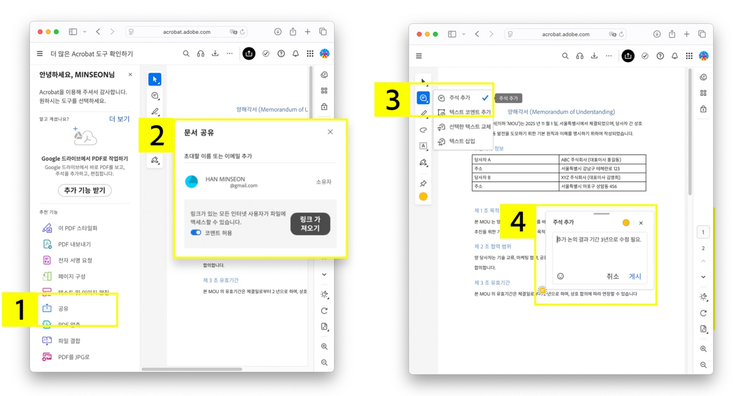750x396 pixels.
Task: Click the download icon in left window
Action: point(215,54)
